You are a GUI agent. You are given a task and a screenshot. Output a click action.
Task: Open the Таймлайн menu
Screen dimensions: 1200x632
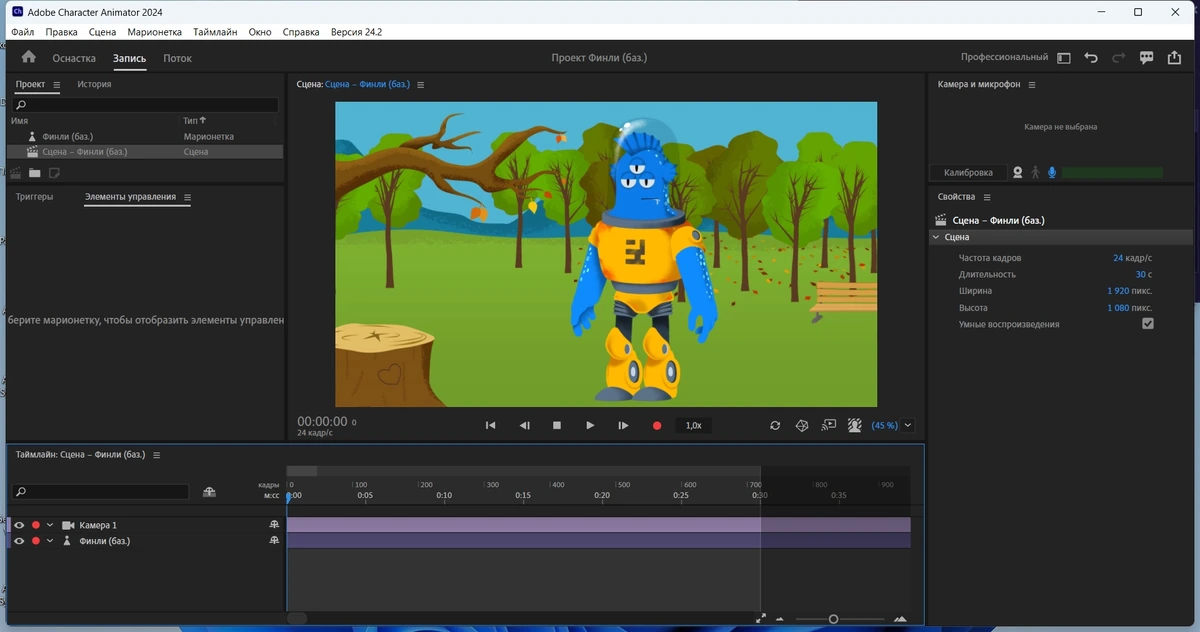tap(216, 32)
